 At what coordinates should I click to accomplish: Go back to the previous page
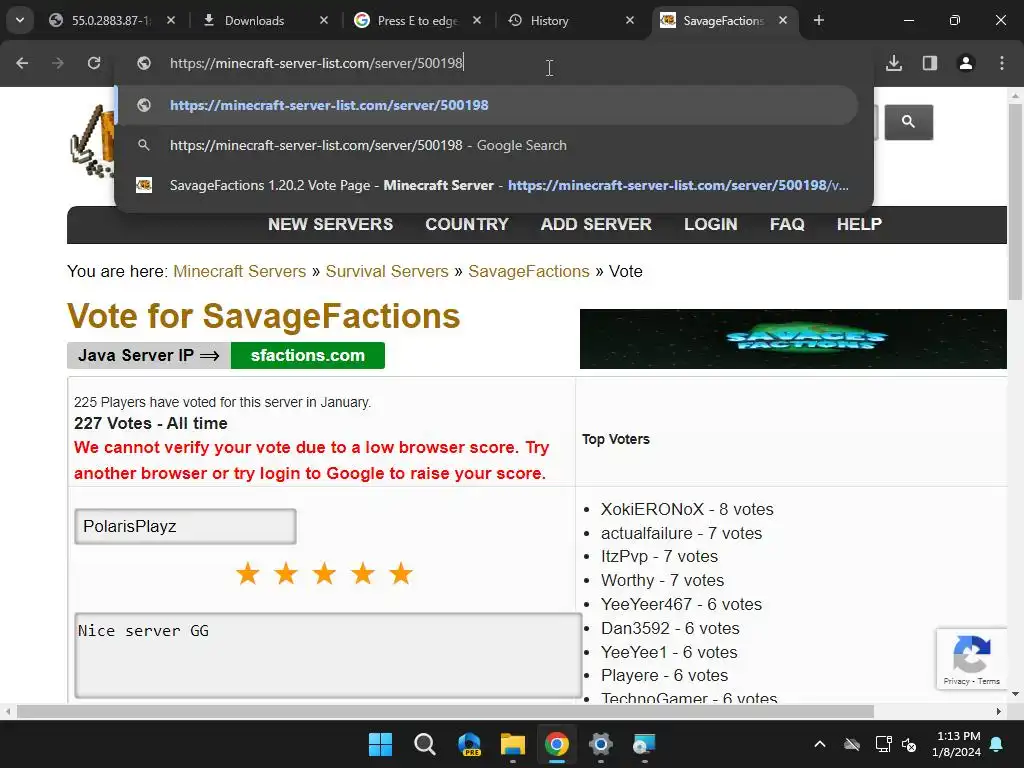22,63
